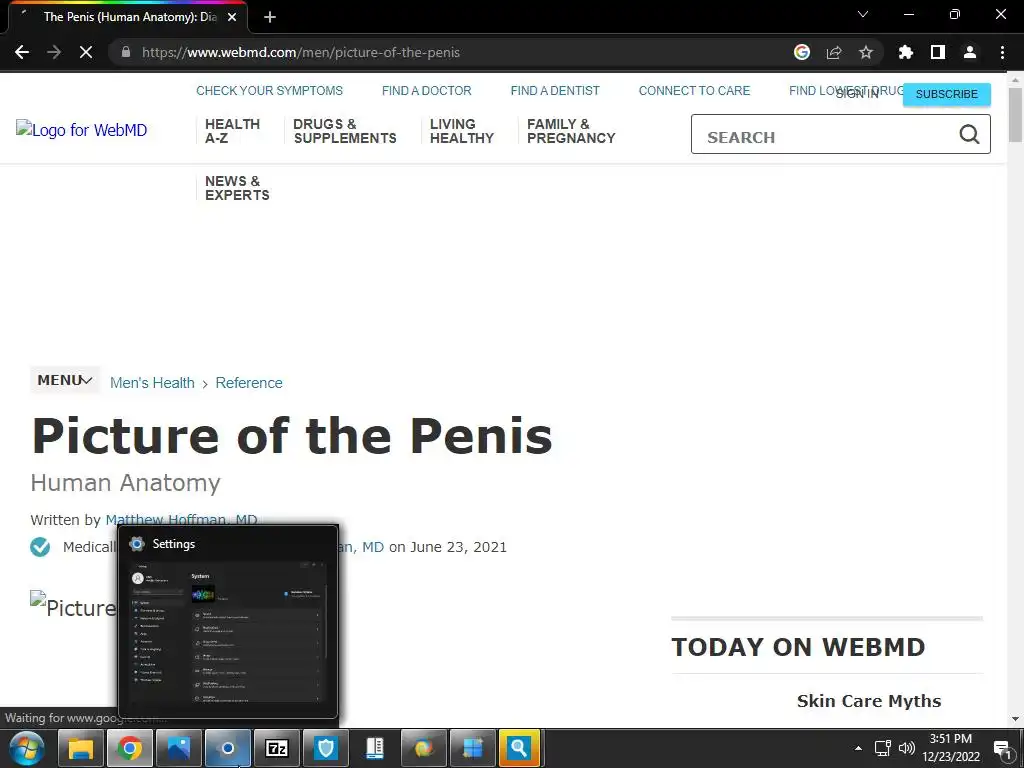Open Chrome Canary in taskbar

tap(424, 748)
